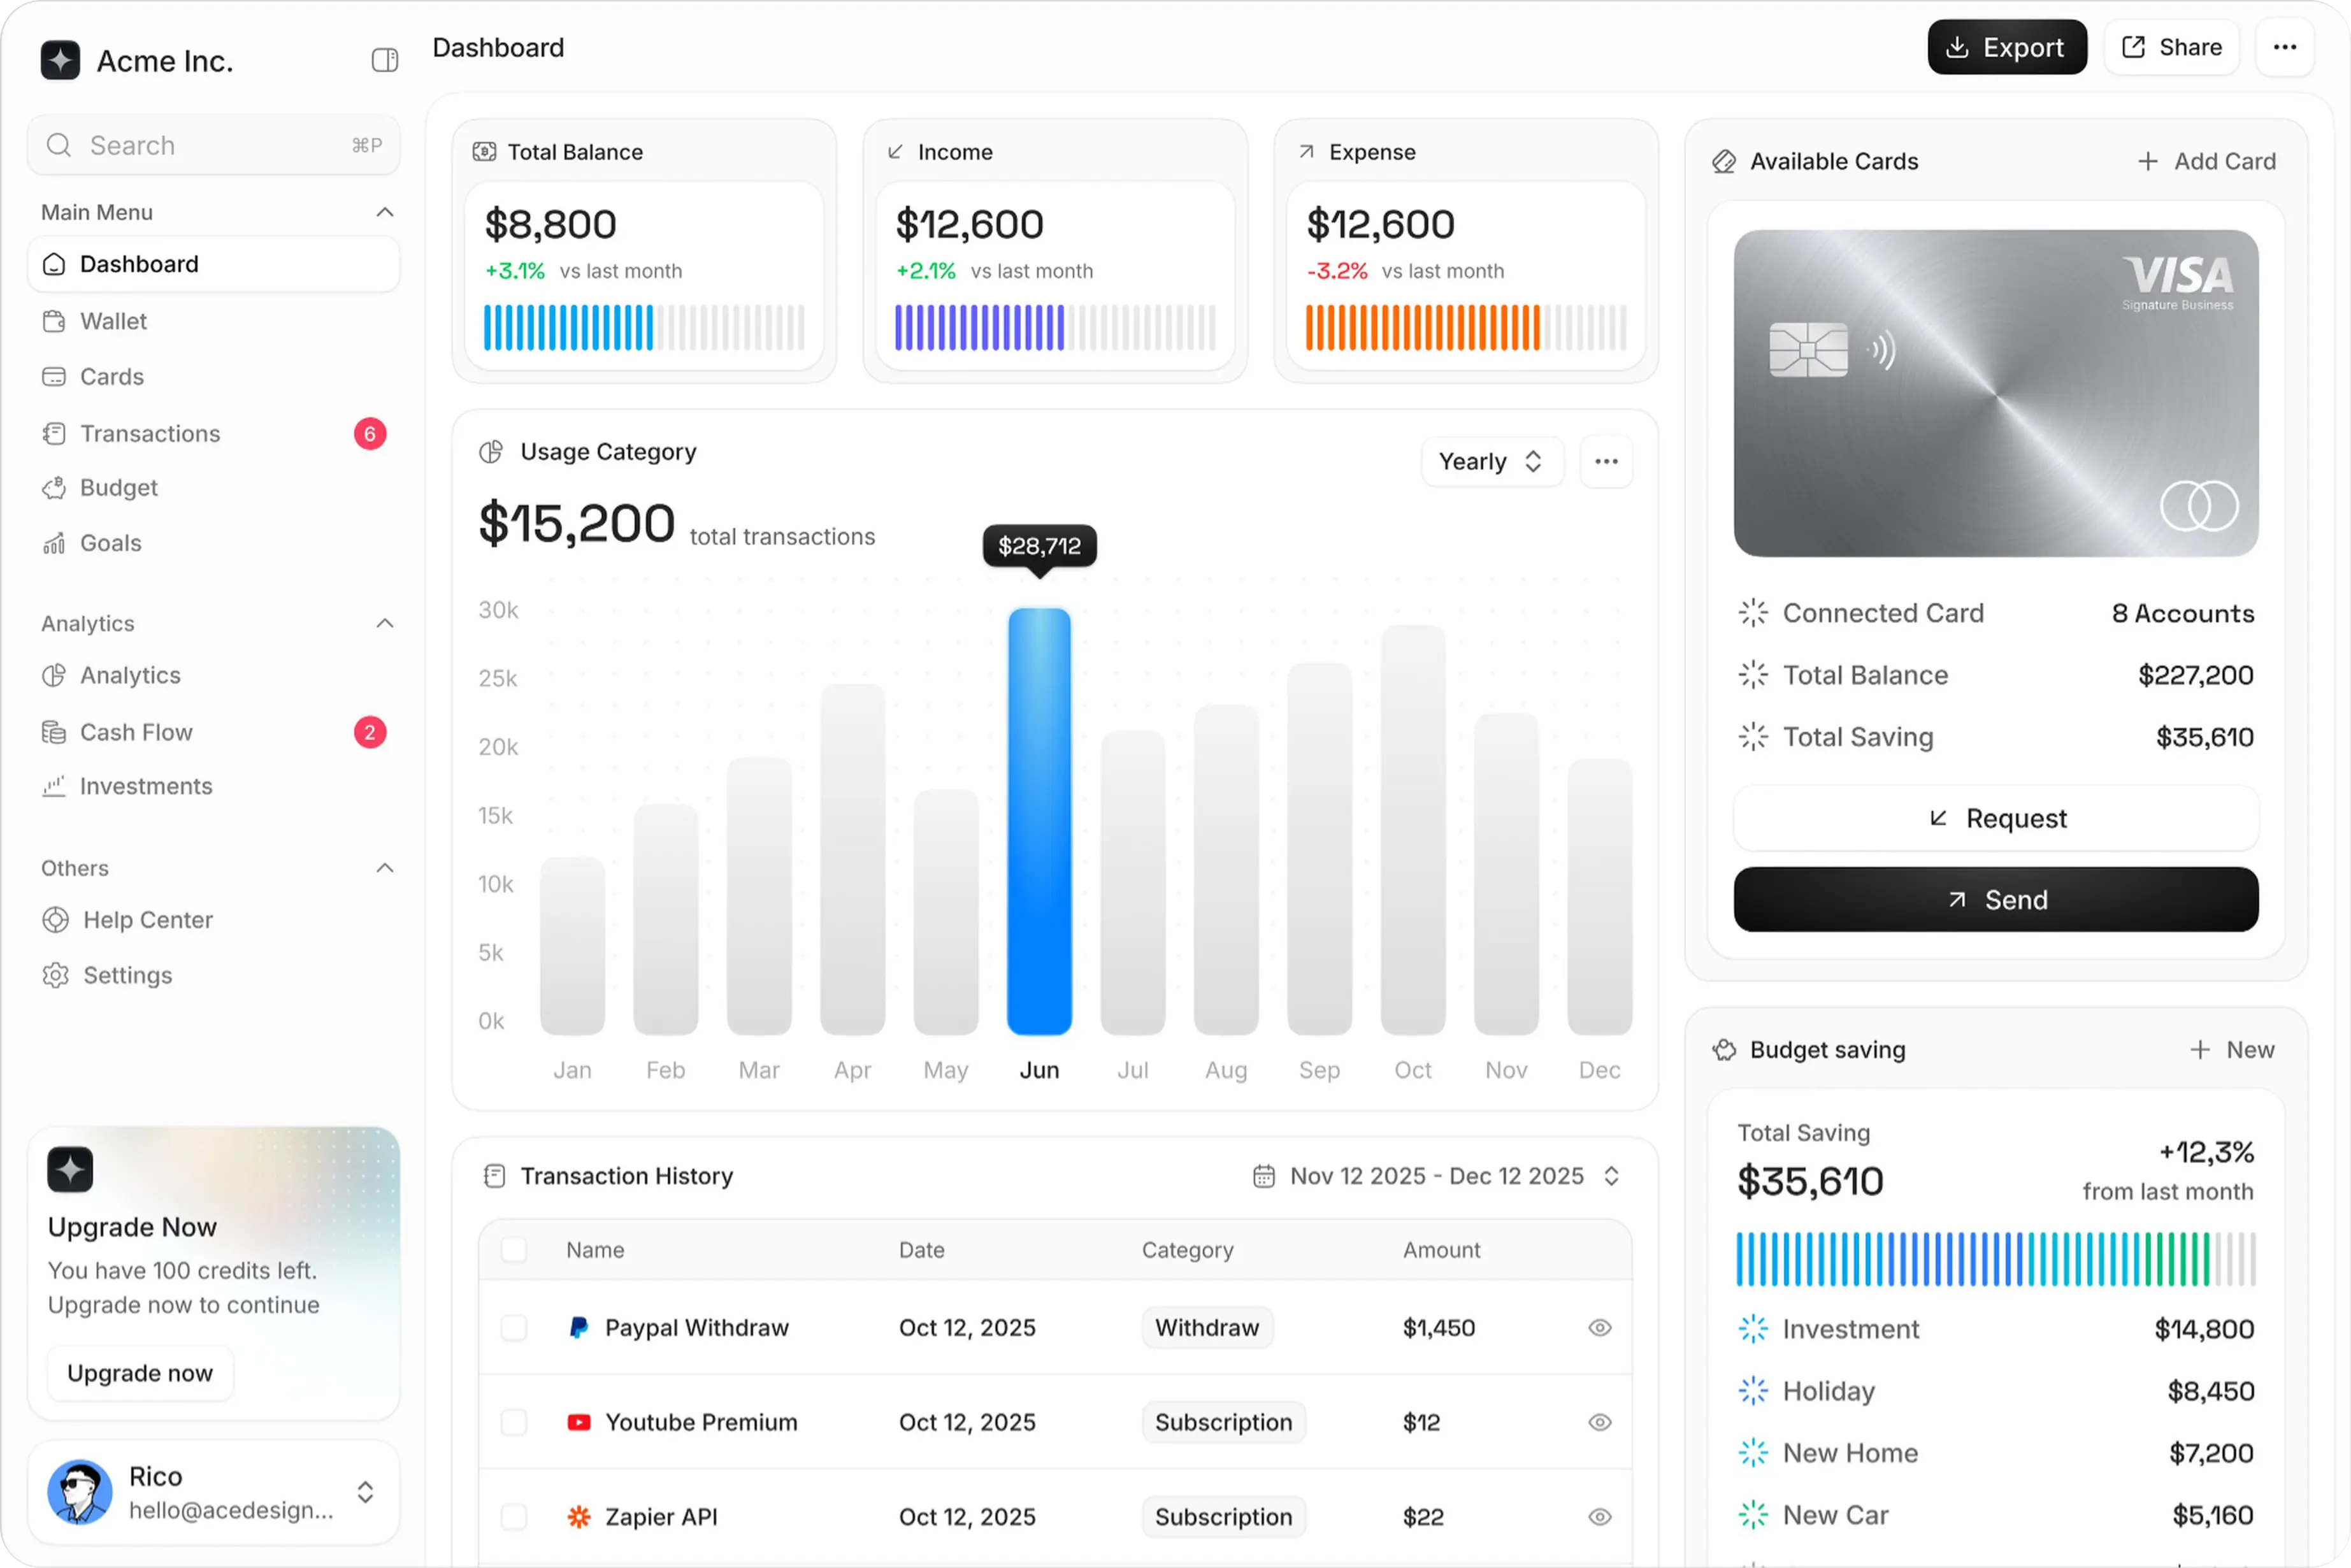
Task: Click the orange Expense progress bar
Action: (1466, 327)
